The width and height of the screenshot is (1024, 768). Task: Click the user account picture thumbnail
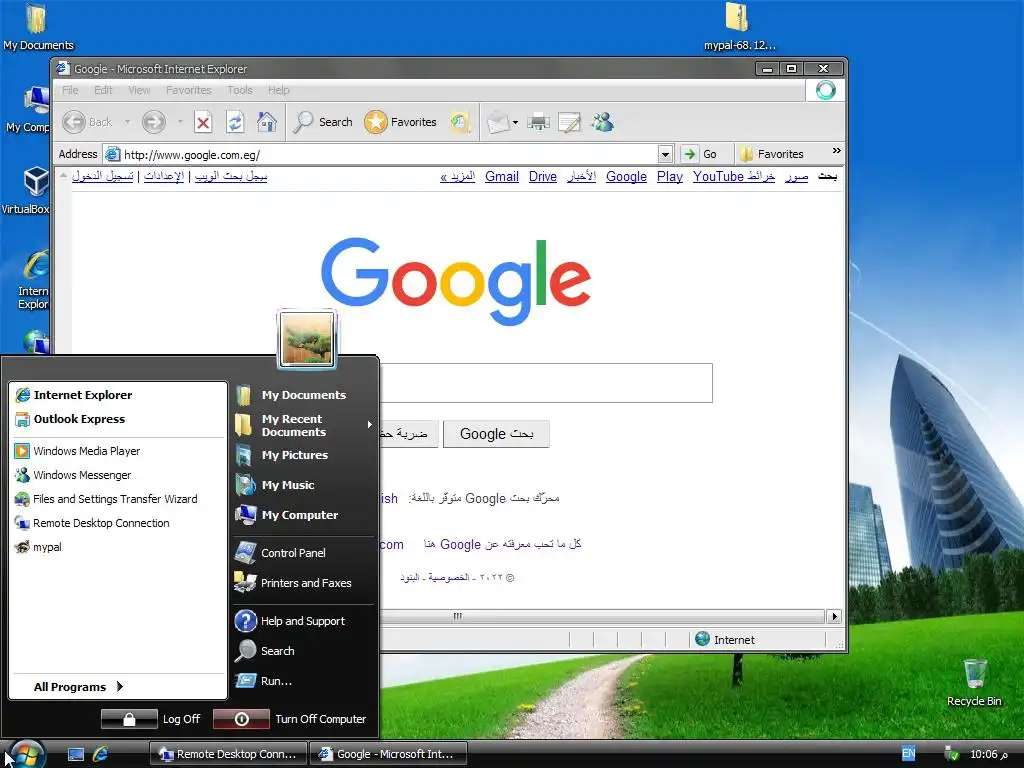307,340
